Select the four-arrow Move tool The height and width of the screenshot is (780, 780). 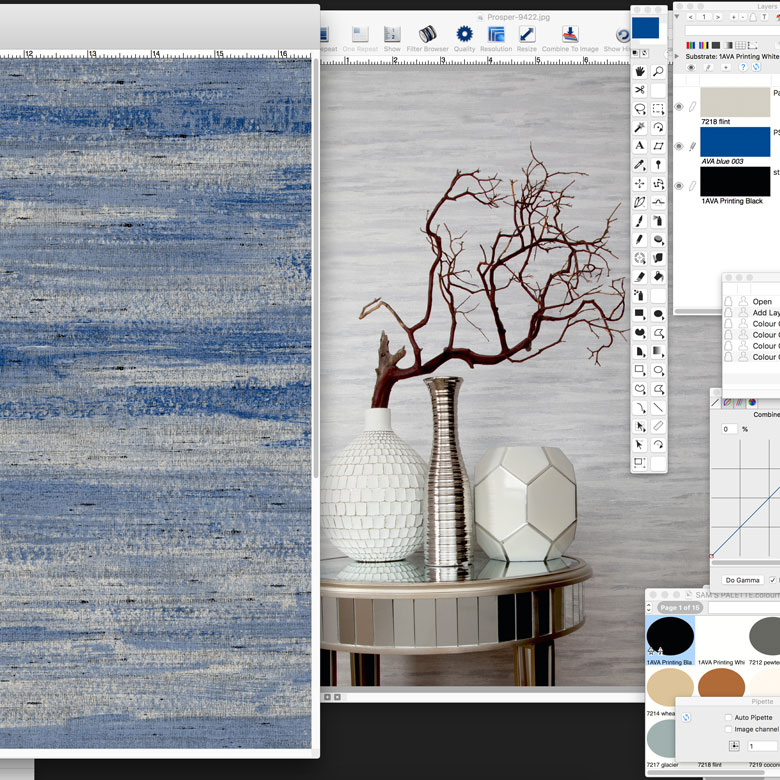640,184
